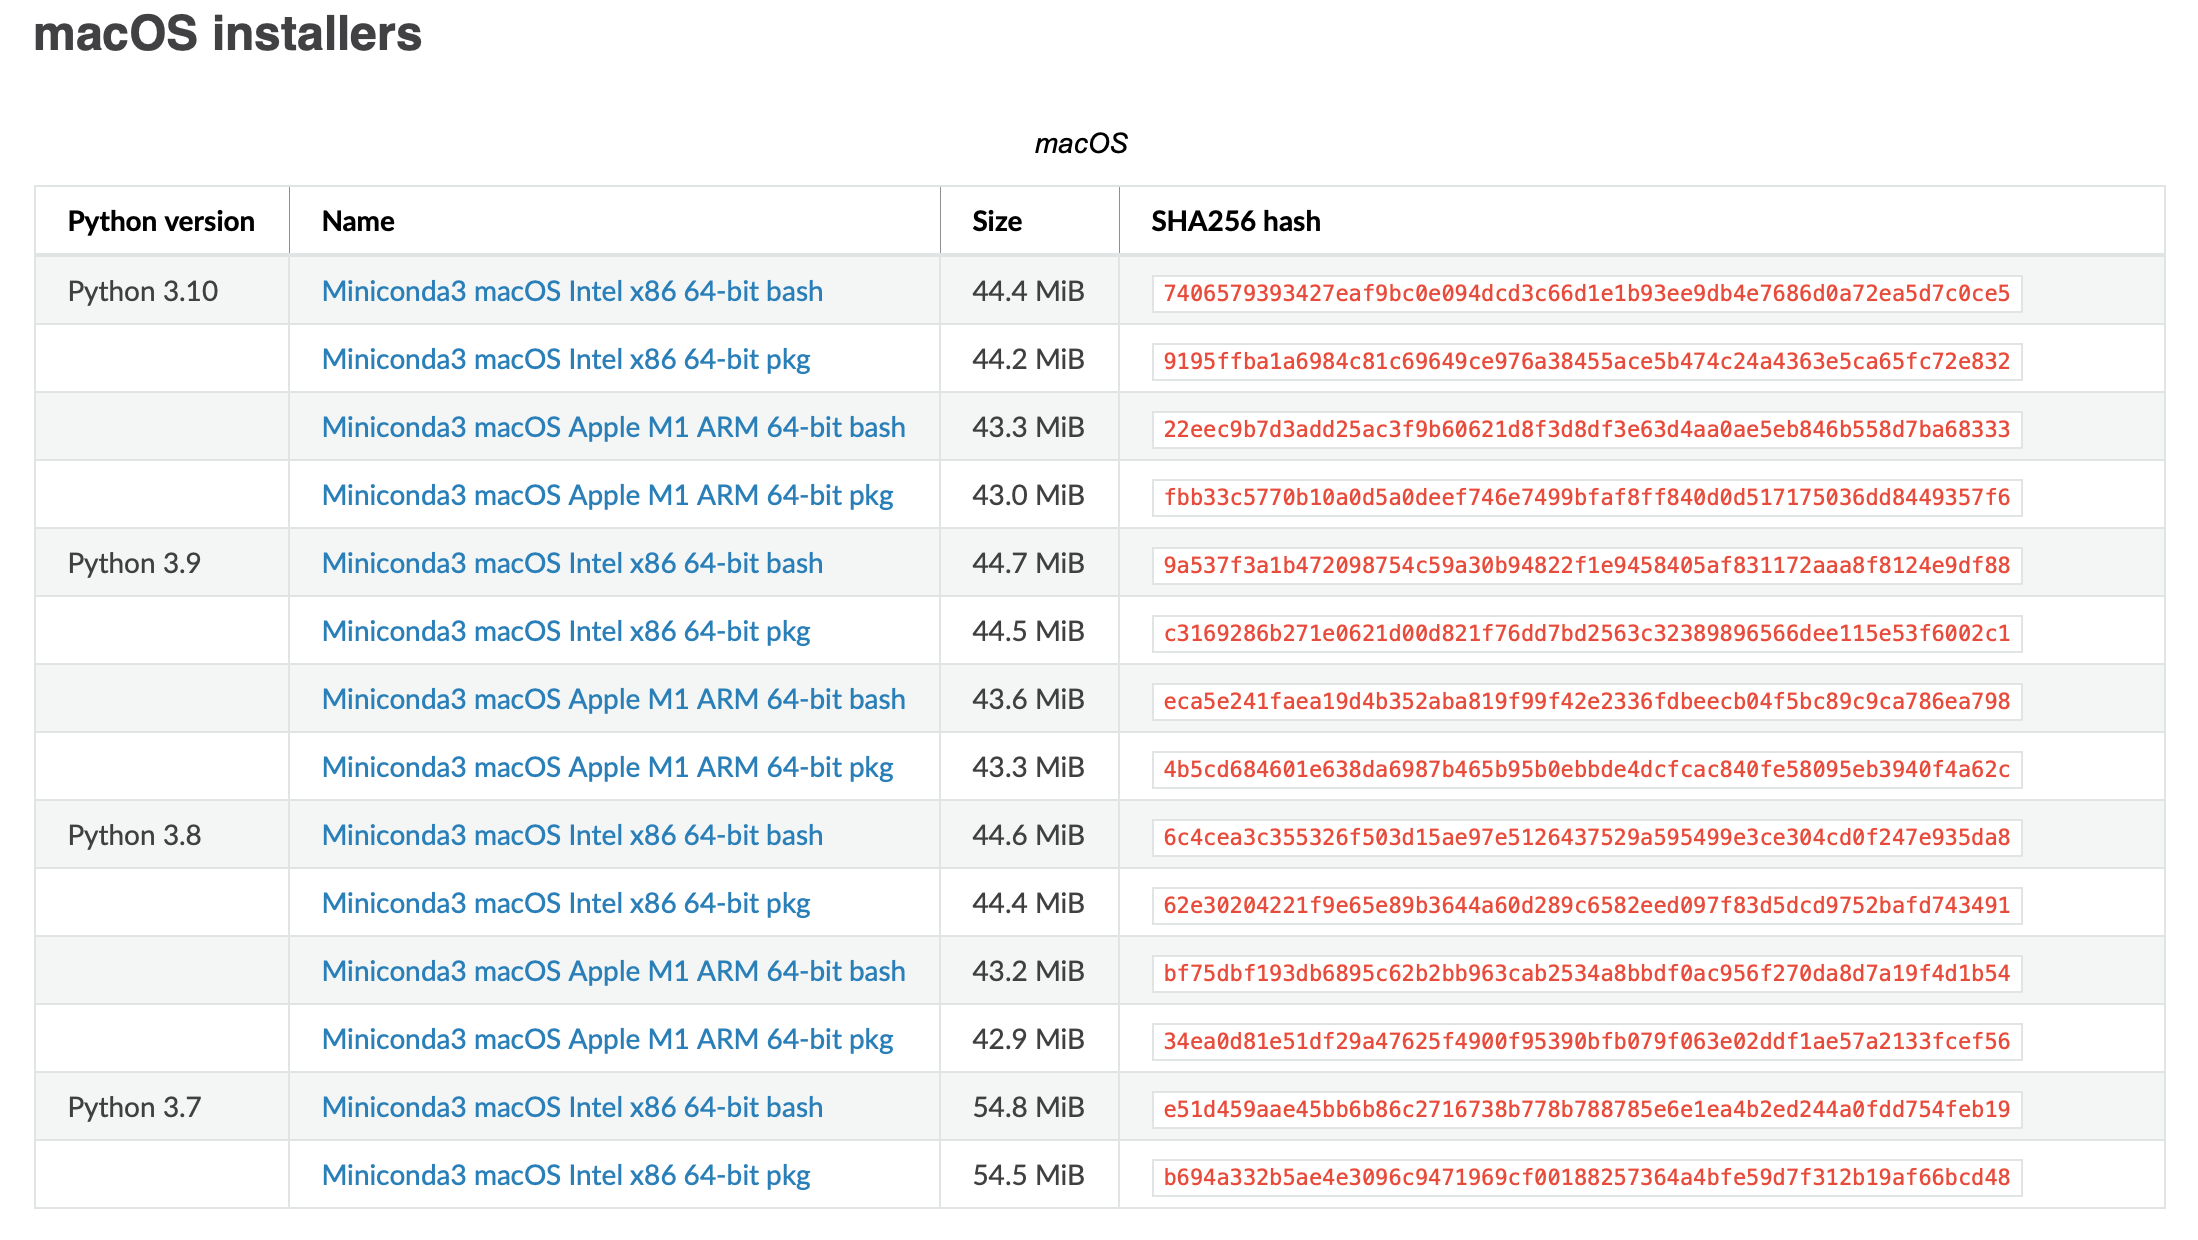Open Python 3.7 Intel x86 64-bit pkg link
This screenshot has height=1240, width=2198.
tap(566, 1175)
